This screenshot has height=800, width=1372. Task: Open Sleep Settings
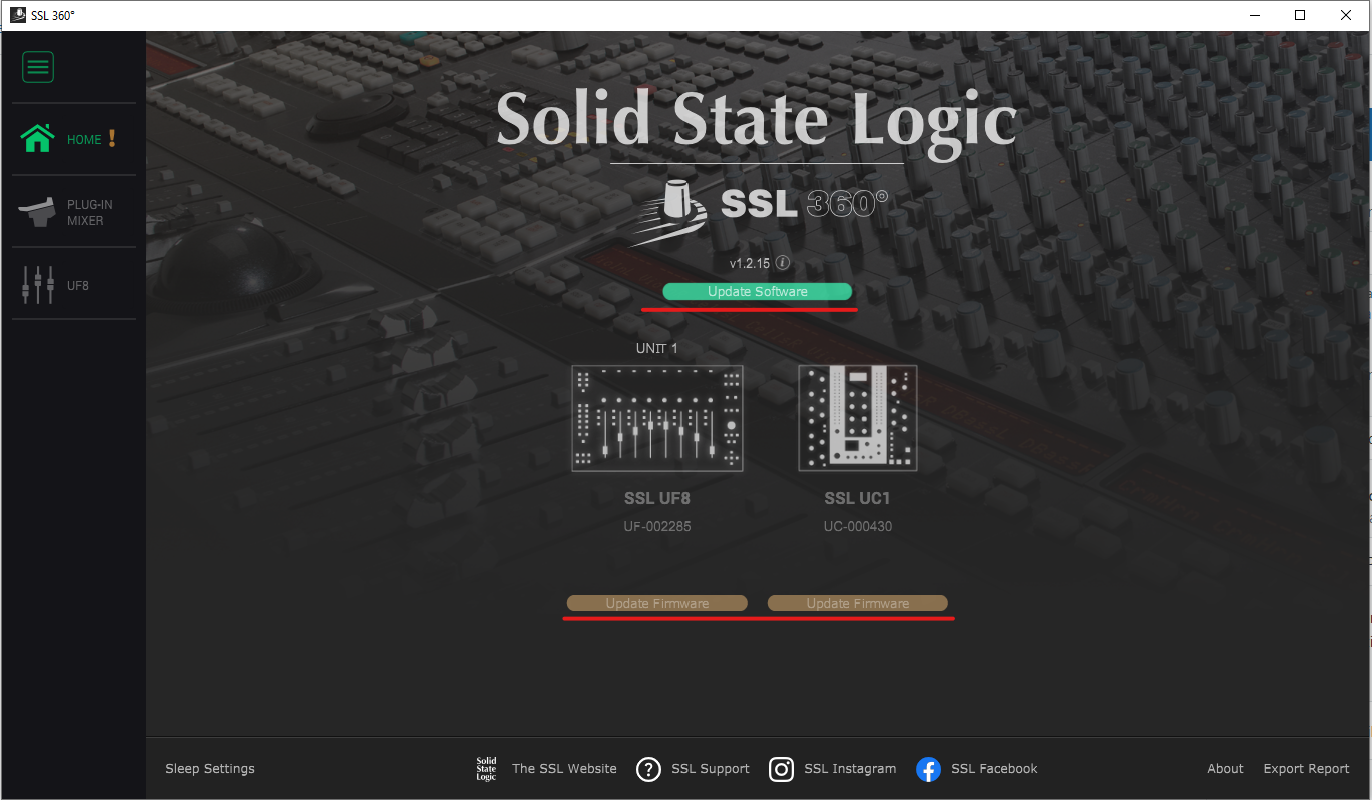pos(210,768)
